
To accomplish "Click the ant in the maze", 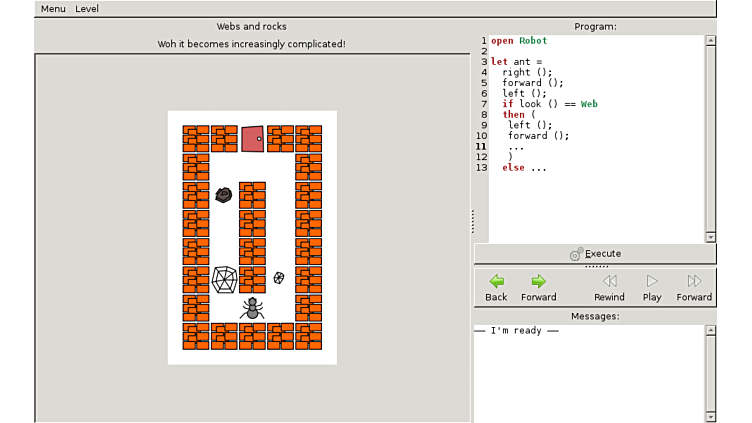I will [252, 308].
